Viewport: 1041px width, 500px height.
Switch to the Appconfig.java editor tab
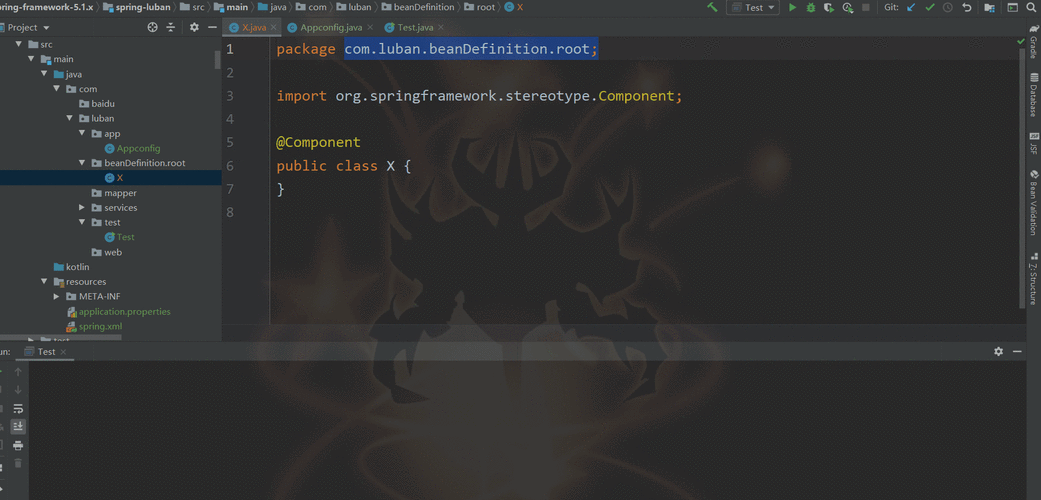pyautogui.click(x=328, y=28)
